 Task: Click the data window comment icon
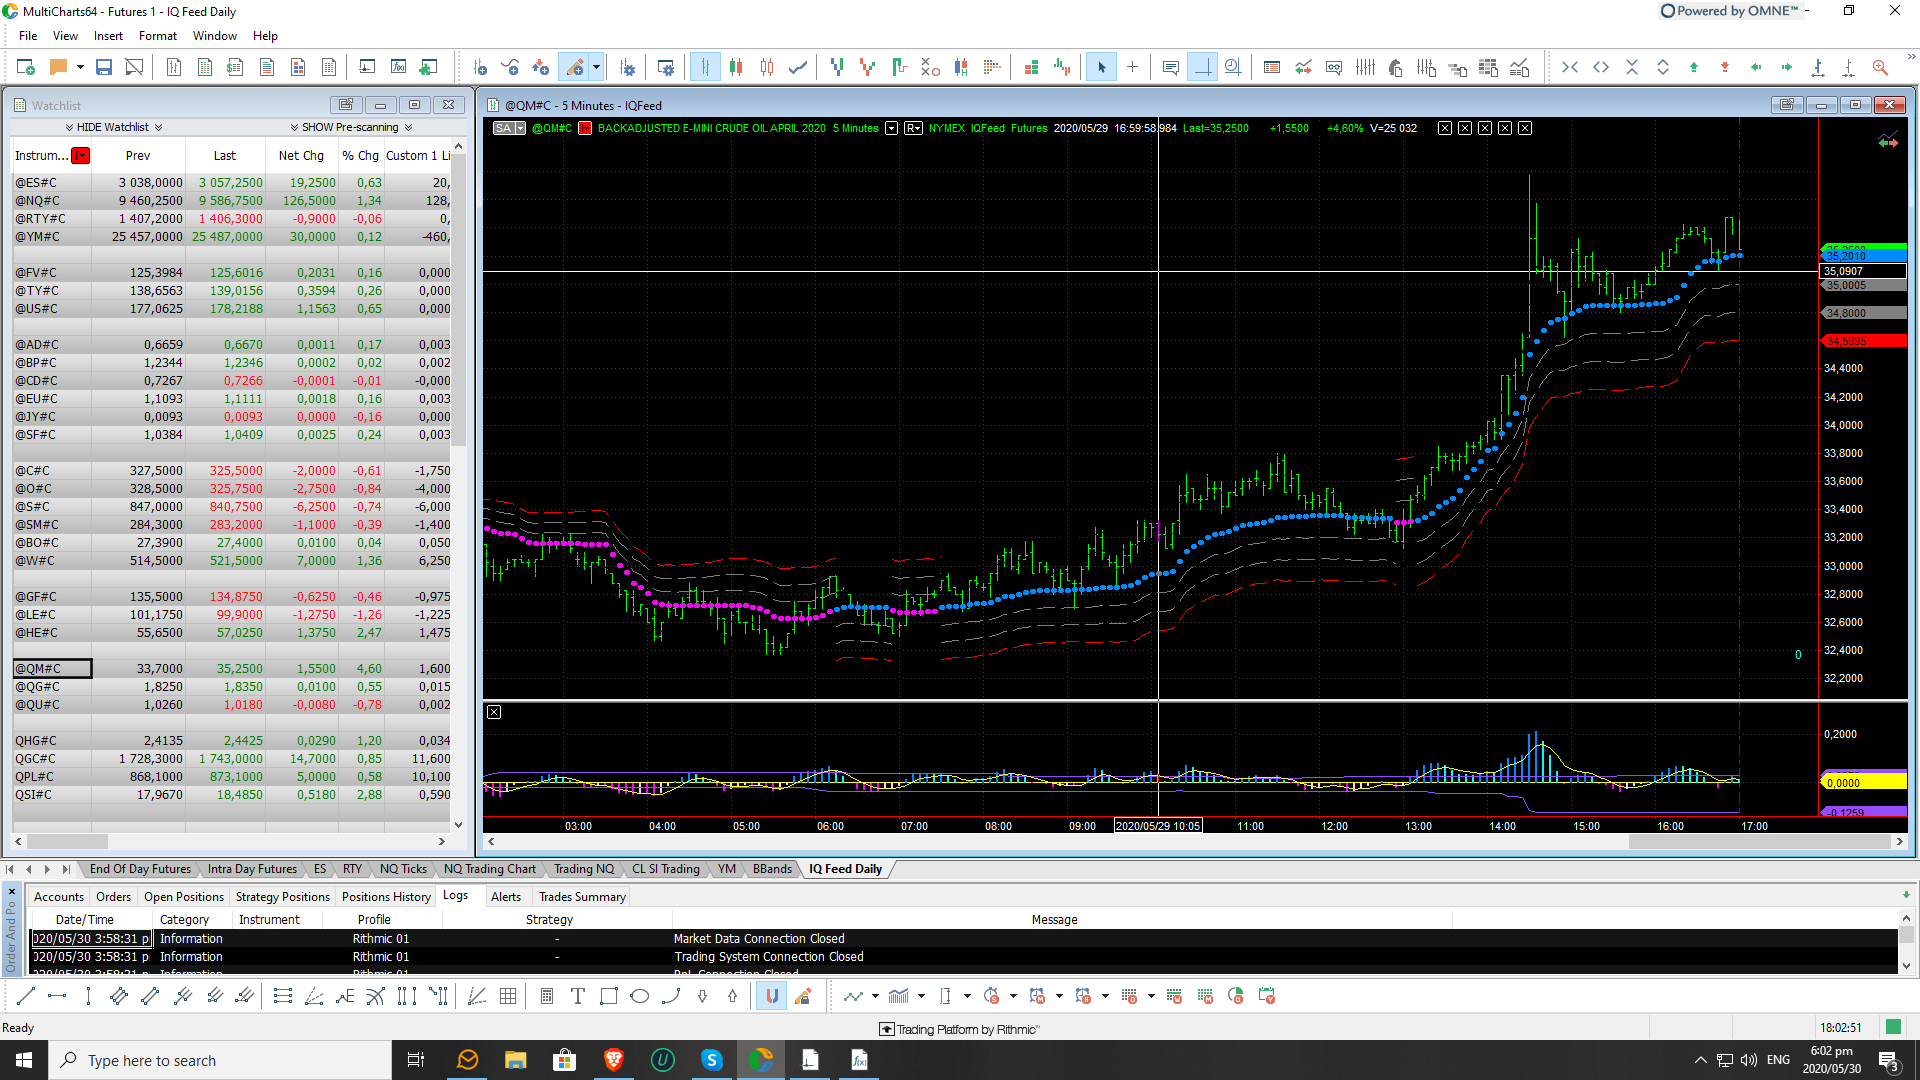click(1170, 67)
